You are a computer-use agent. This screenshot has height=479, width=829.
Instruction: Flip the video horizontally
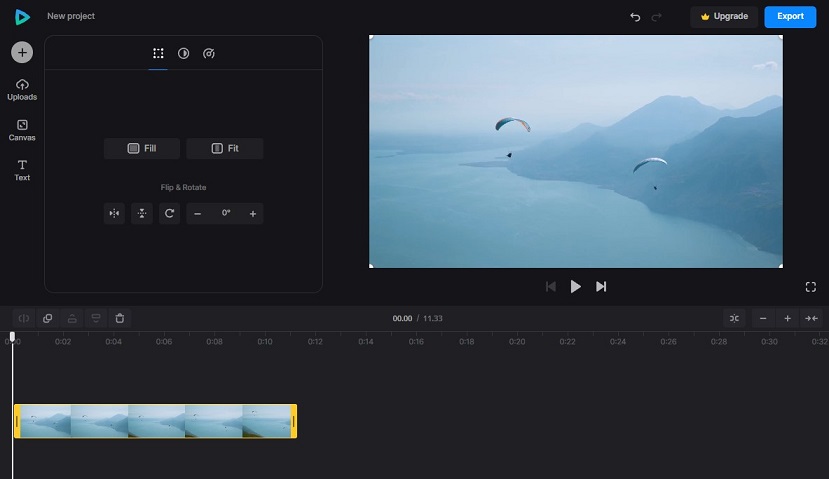(x=114, y=213)
